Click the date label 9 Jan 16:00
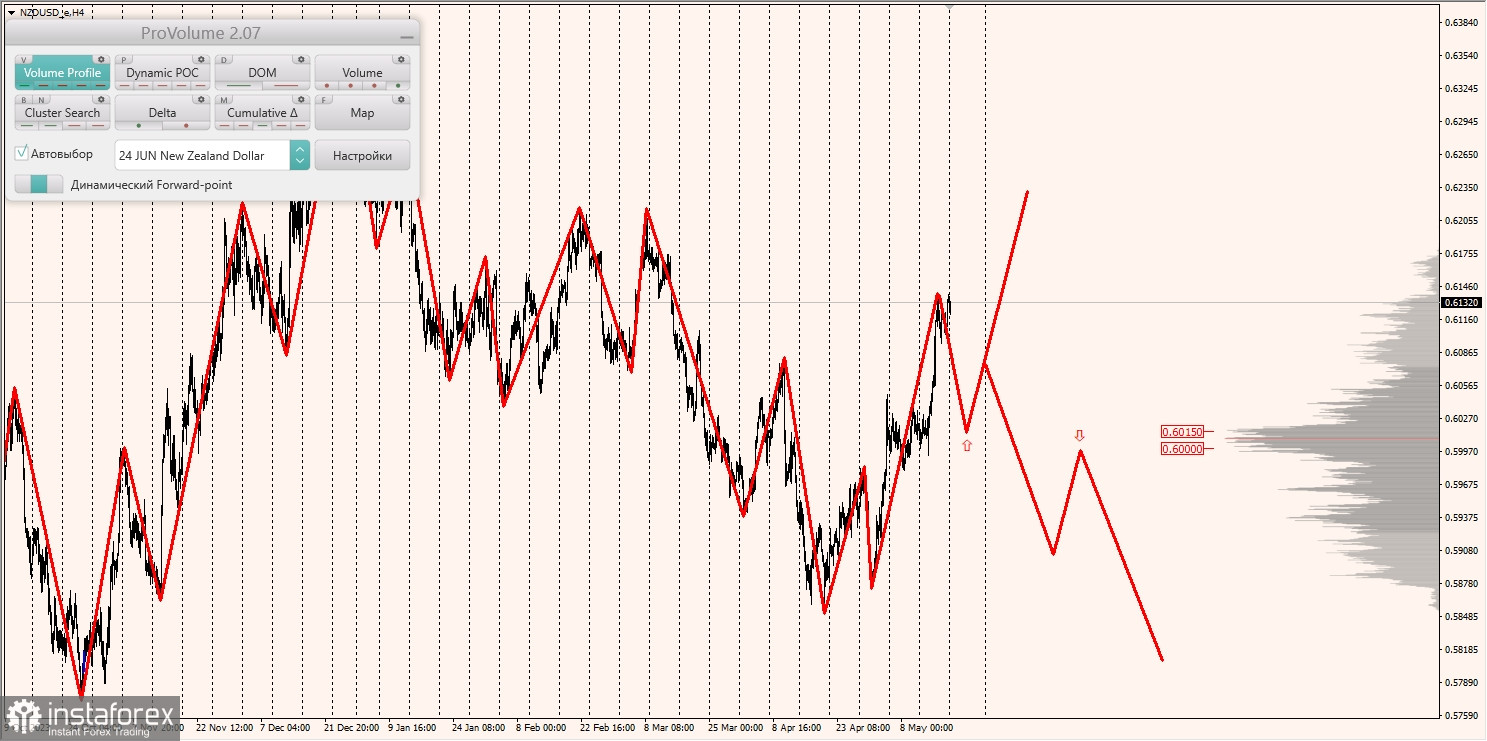Screen dimensions: 1487x741 (x=411, y=728)
